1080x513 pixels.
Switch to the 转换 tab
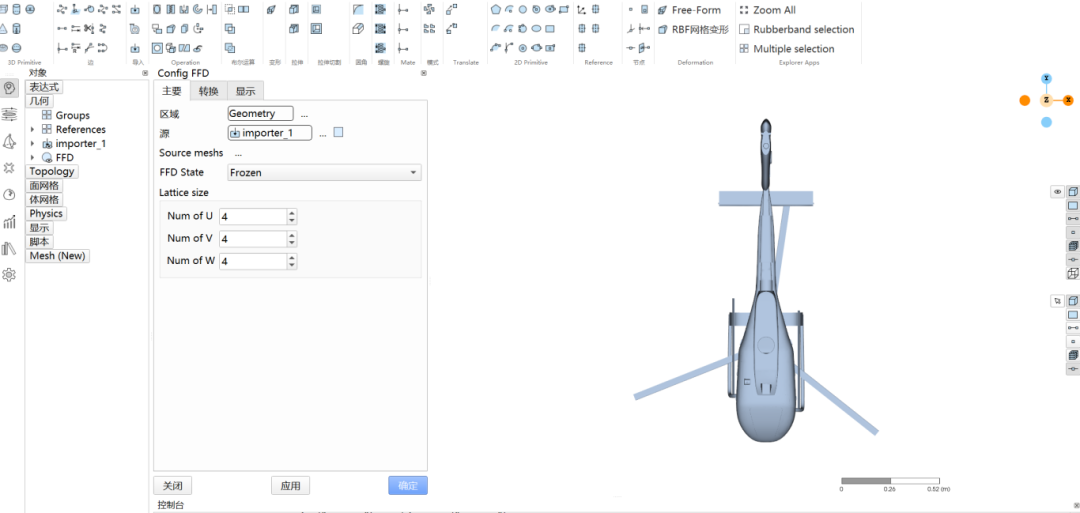tap(209, 92)
